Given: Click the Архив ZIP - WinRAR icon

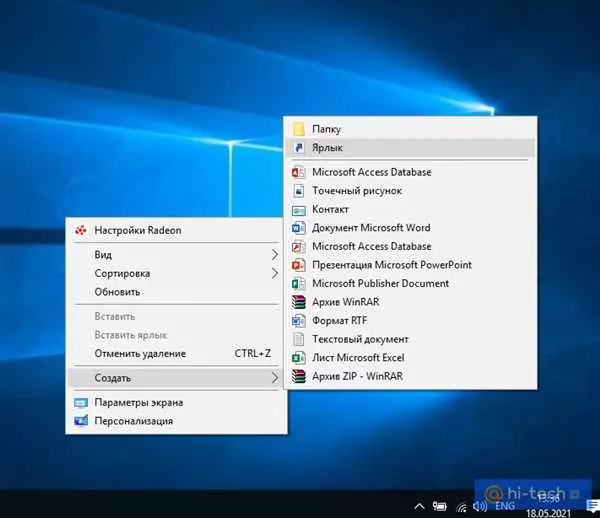Looking at the screenshot, I should [x=298, y=376].
